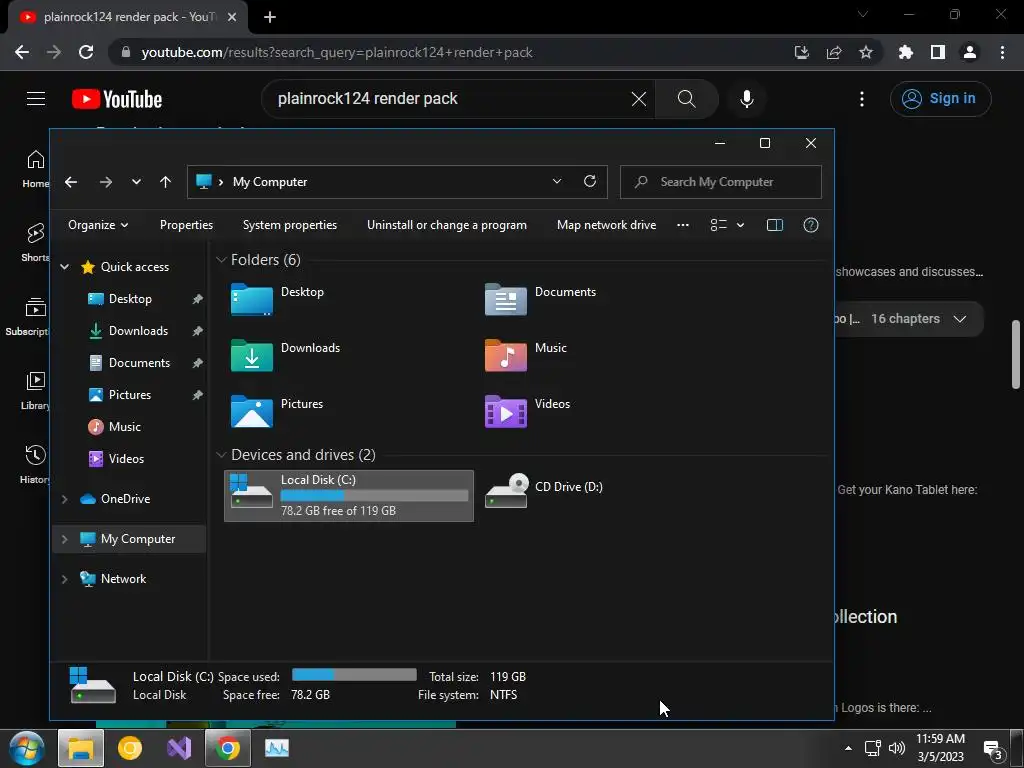Choose Map network drive
1024x768 pixels.
606,225
